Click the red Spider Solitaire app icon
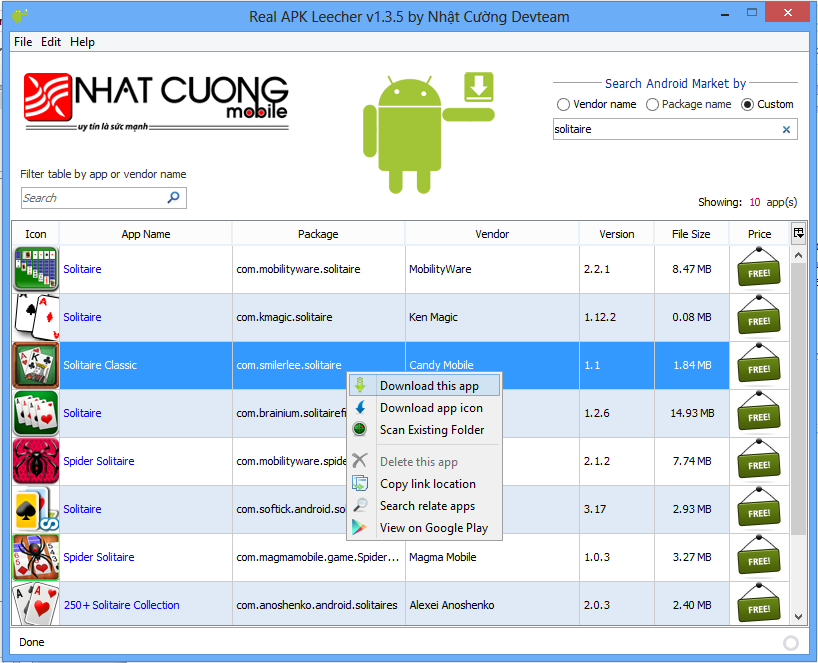818x663 pixels. tap(35, 461)
